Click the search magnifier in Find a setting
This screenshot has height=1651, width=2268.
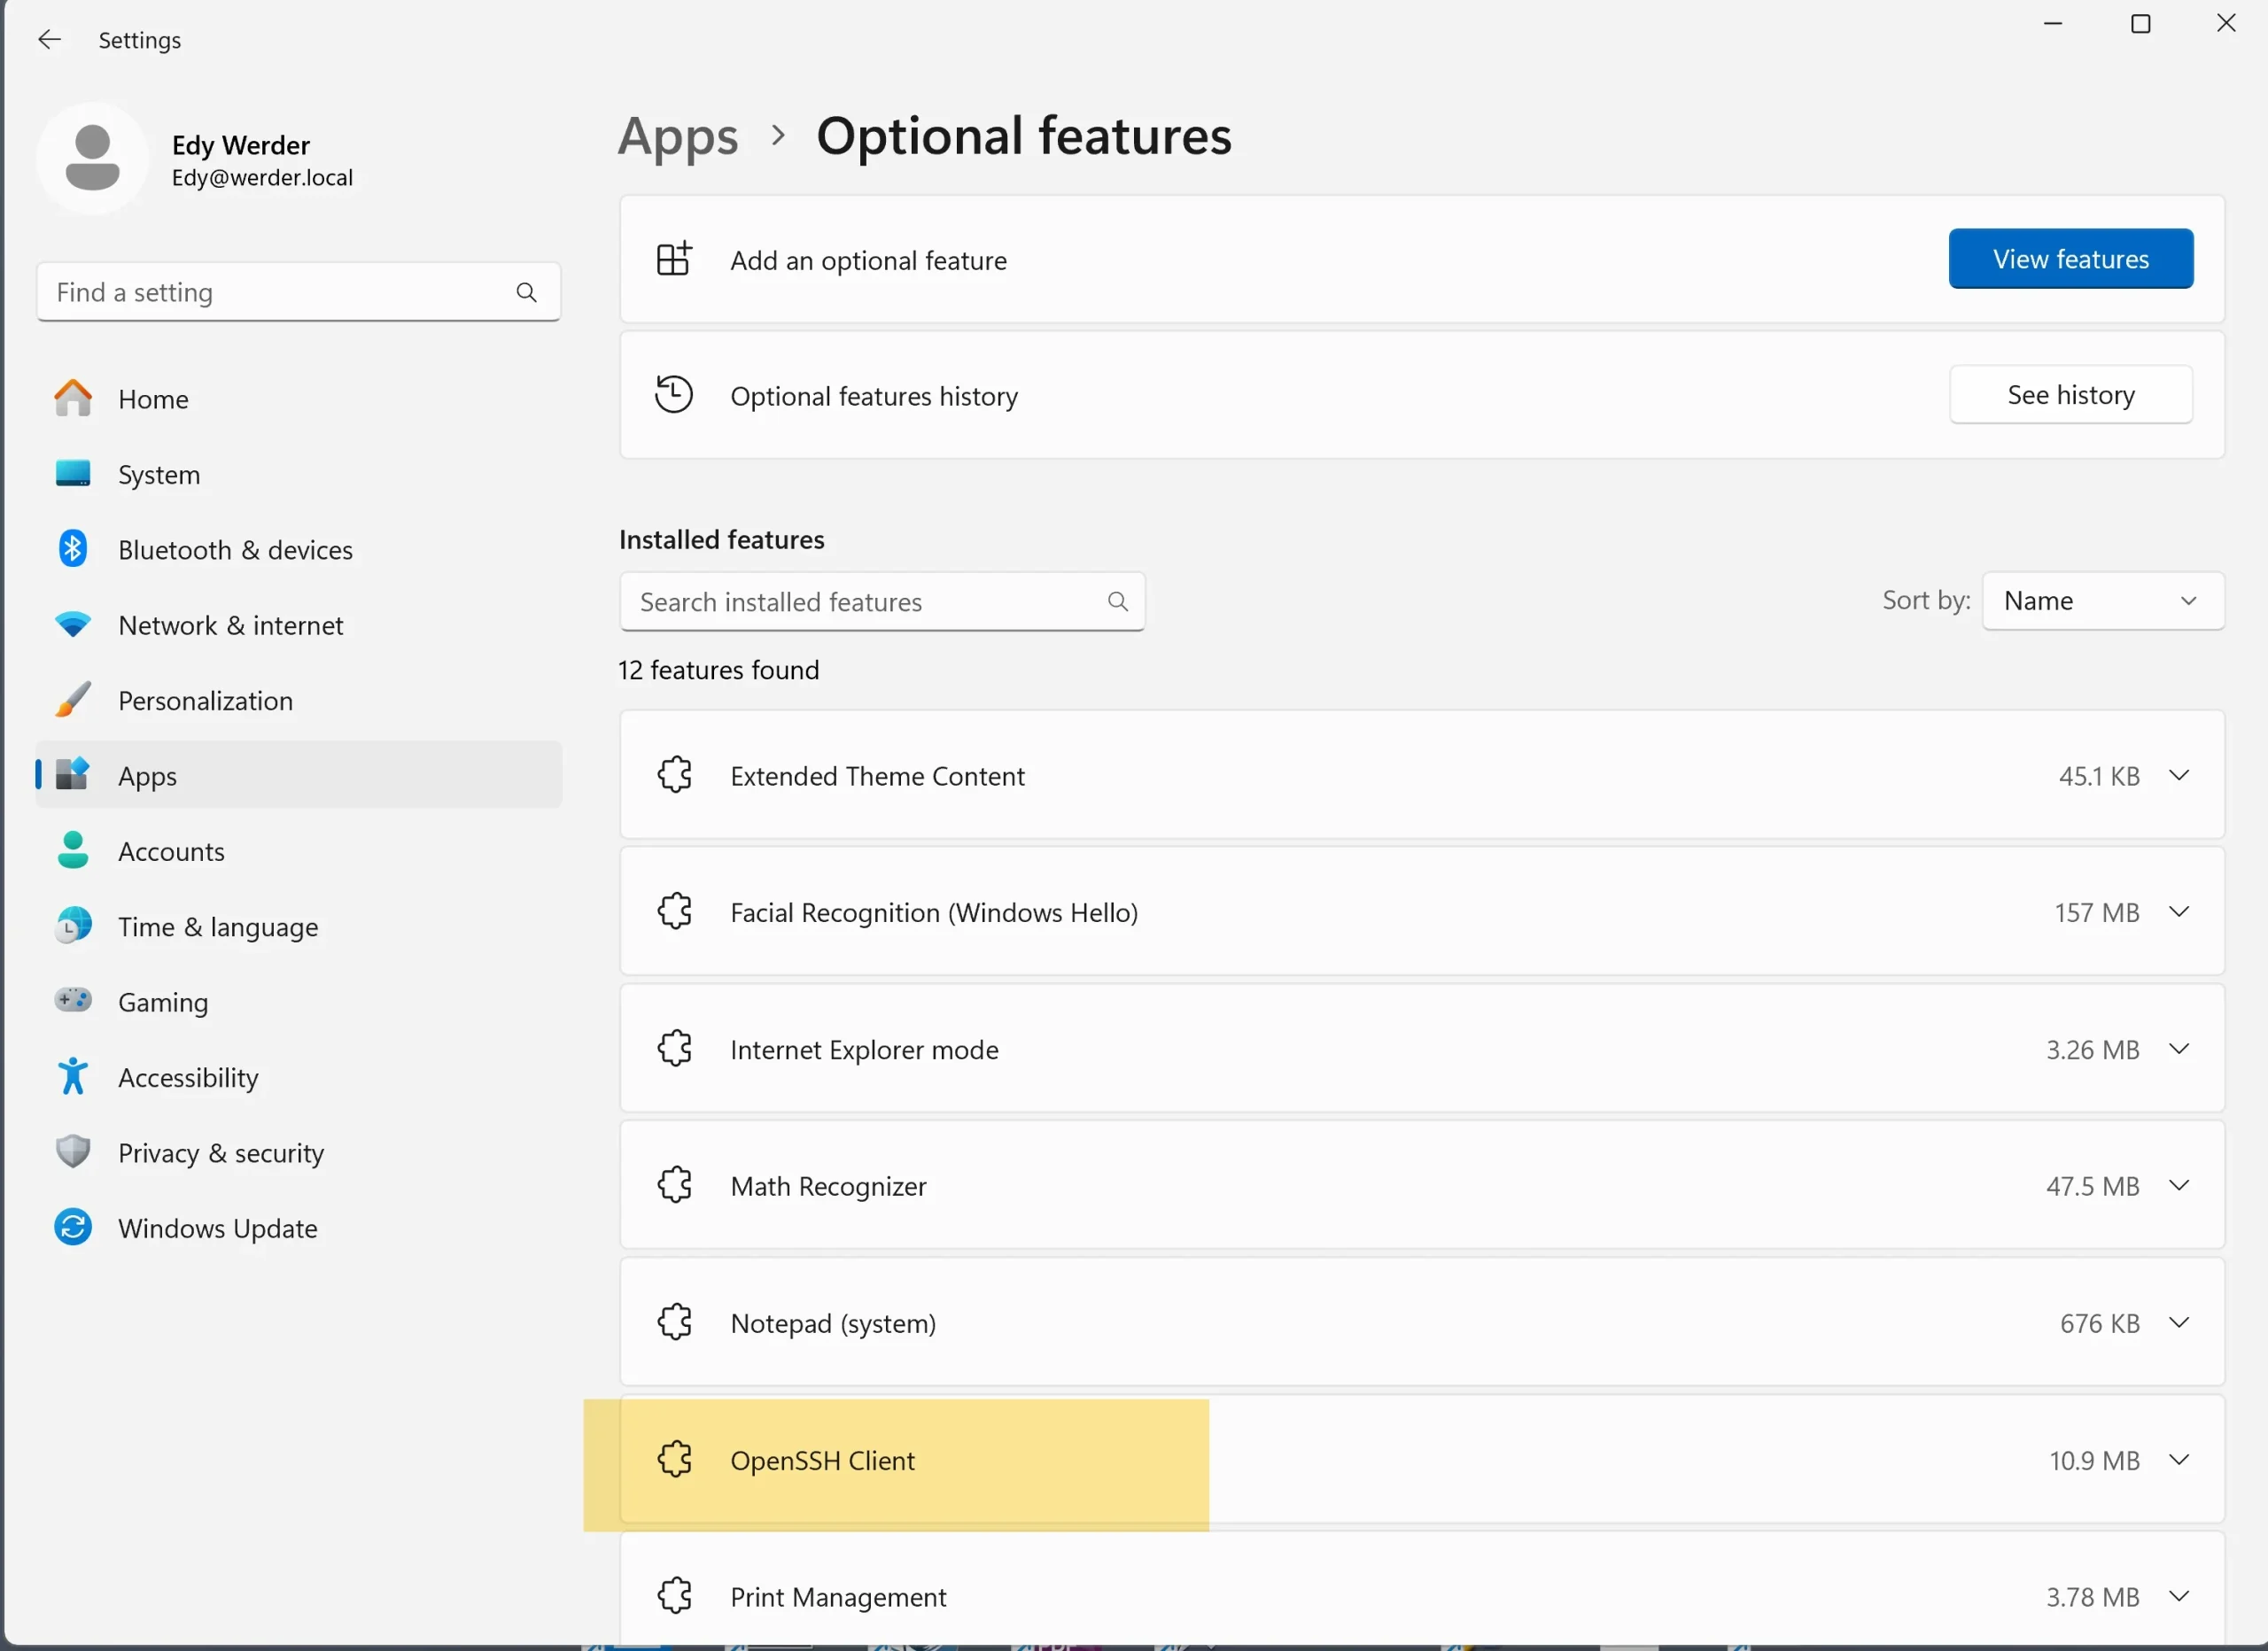pos(527,292)
